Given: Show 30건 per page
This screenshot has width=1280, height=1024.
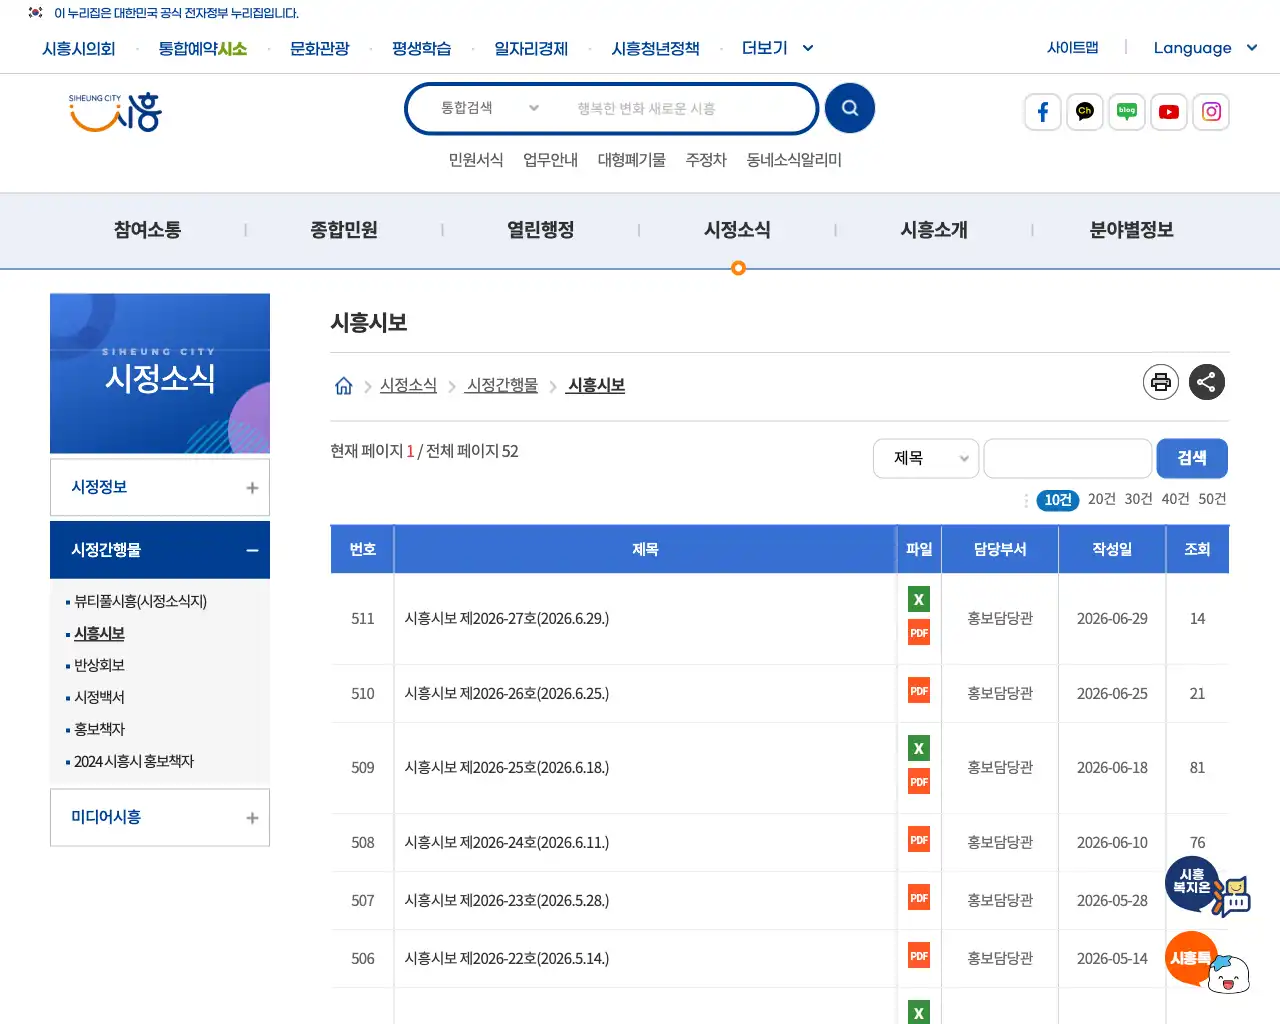Looking at the screenshot, I should pyautogui.click(x=1139, y=499).
